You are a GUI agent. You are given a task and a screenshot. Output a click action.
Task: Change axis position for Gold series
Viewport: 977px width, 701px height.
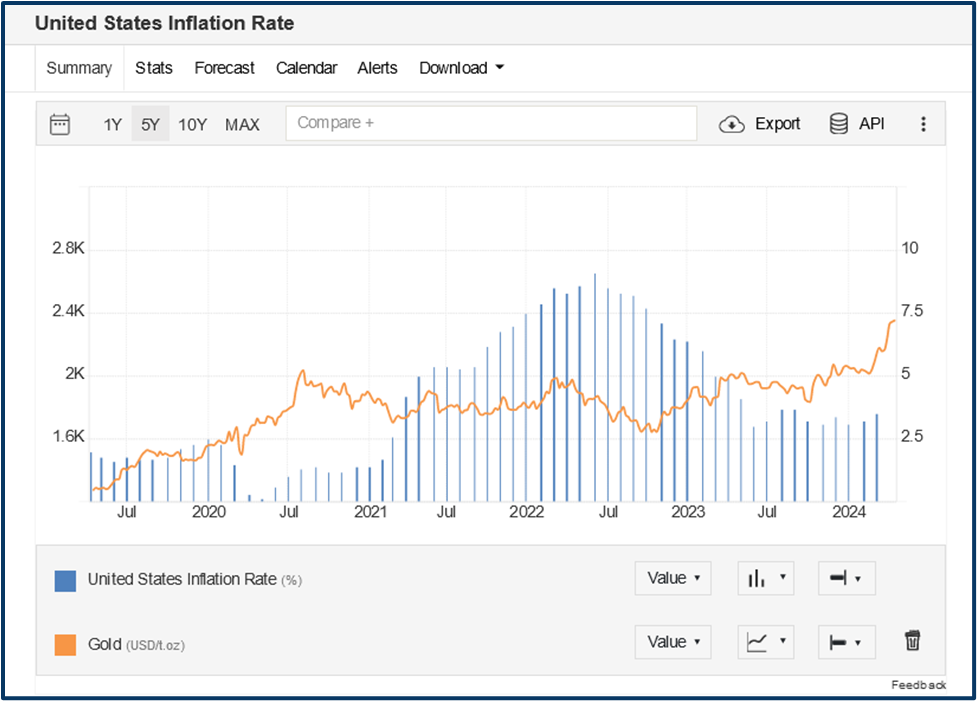(846, 642)
